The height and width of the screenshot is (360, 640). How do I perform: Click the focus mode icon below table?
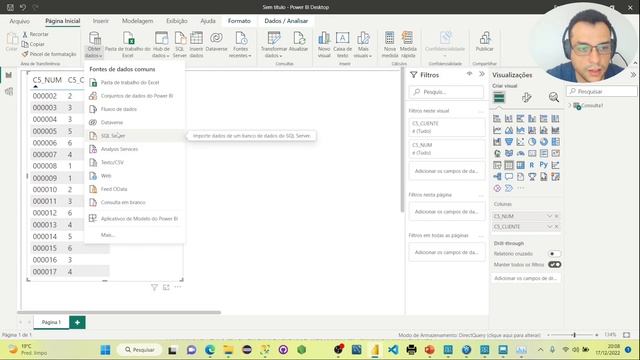click(166, 287)
